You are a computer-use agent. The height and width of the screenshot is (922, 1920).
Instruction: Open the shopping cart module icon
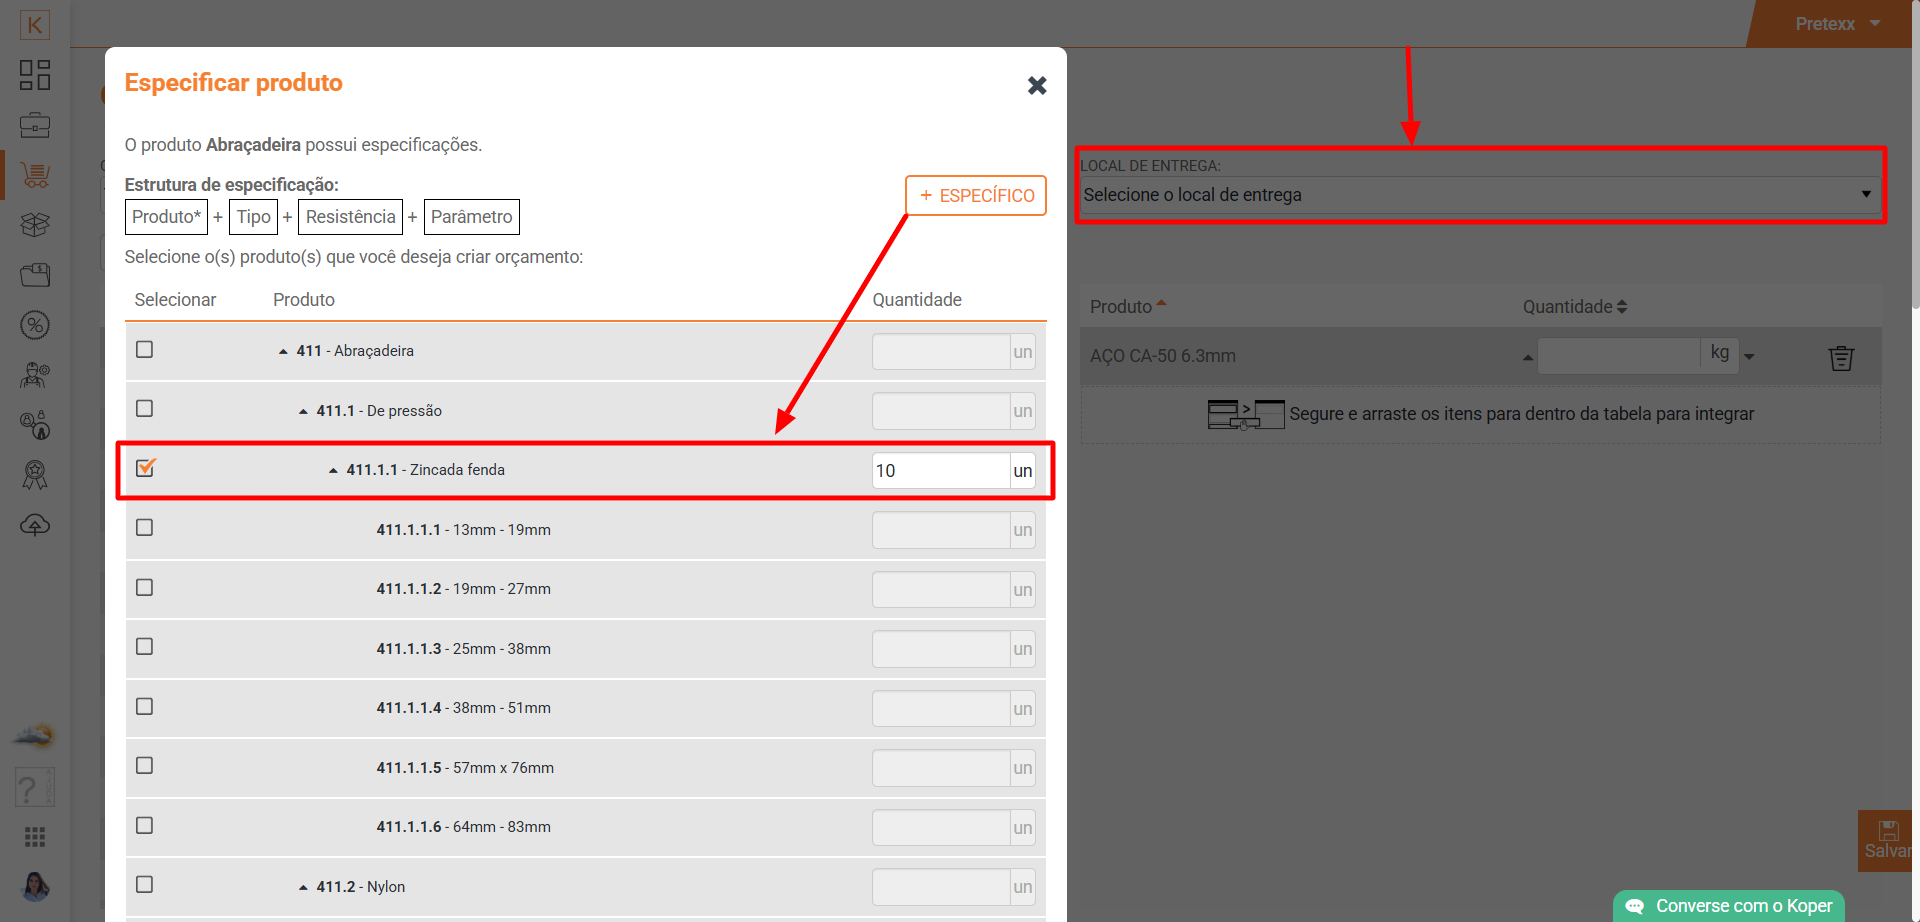click(x=35, y=175)
